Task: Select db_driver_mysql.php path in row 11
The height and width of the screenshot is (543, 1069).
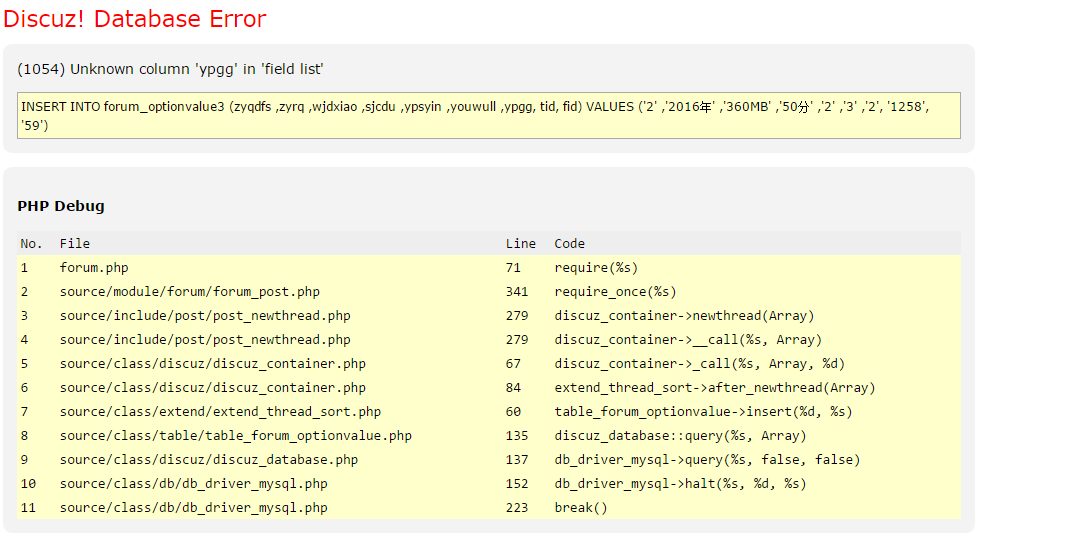Action: click(194, 508)
